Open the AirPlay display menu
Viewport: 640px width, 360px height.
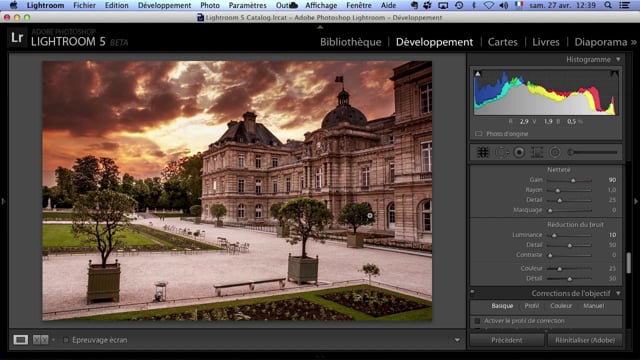[x=443, y=5]
